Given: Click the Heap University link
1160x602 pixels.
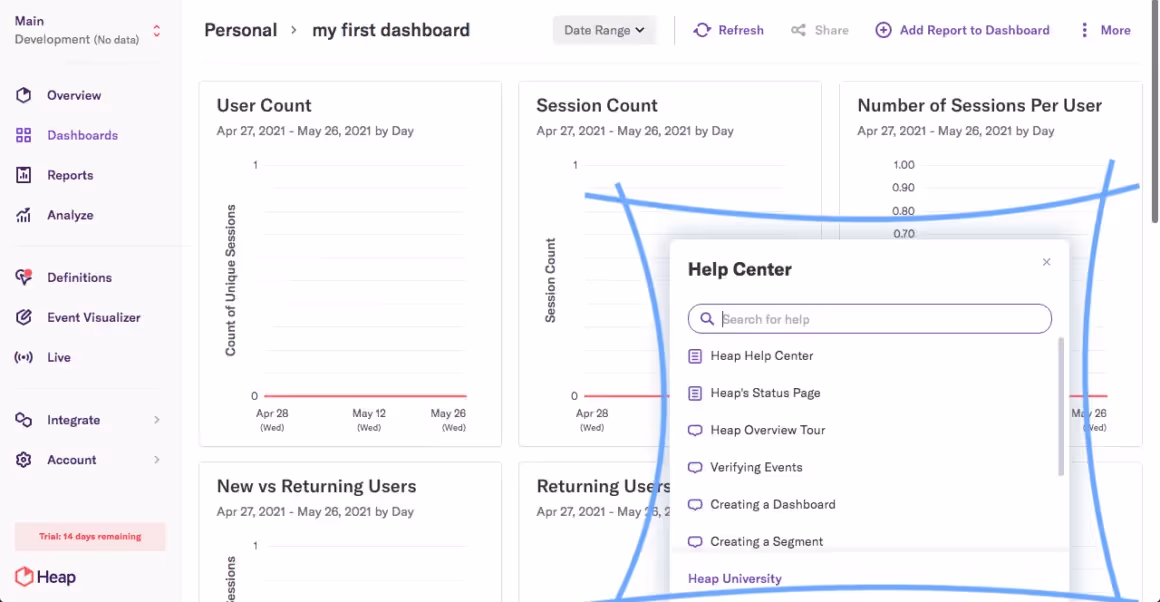Looking at the screenshot, I should (735, 578).
